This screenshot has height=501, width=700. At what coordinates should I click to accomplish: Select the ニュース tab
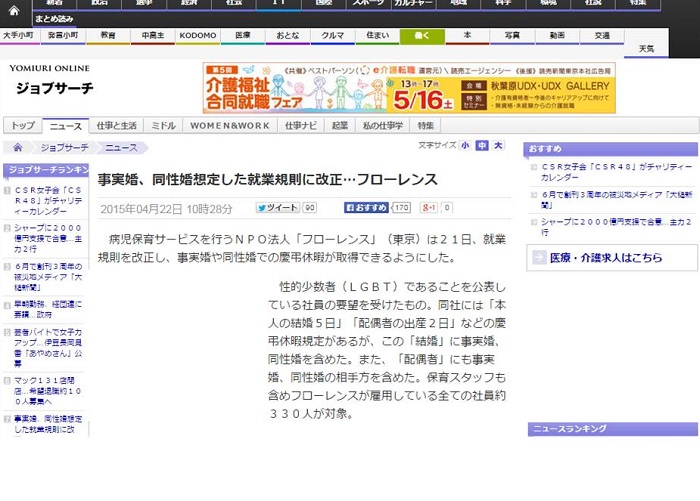point(66,126)
